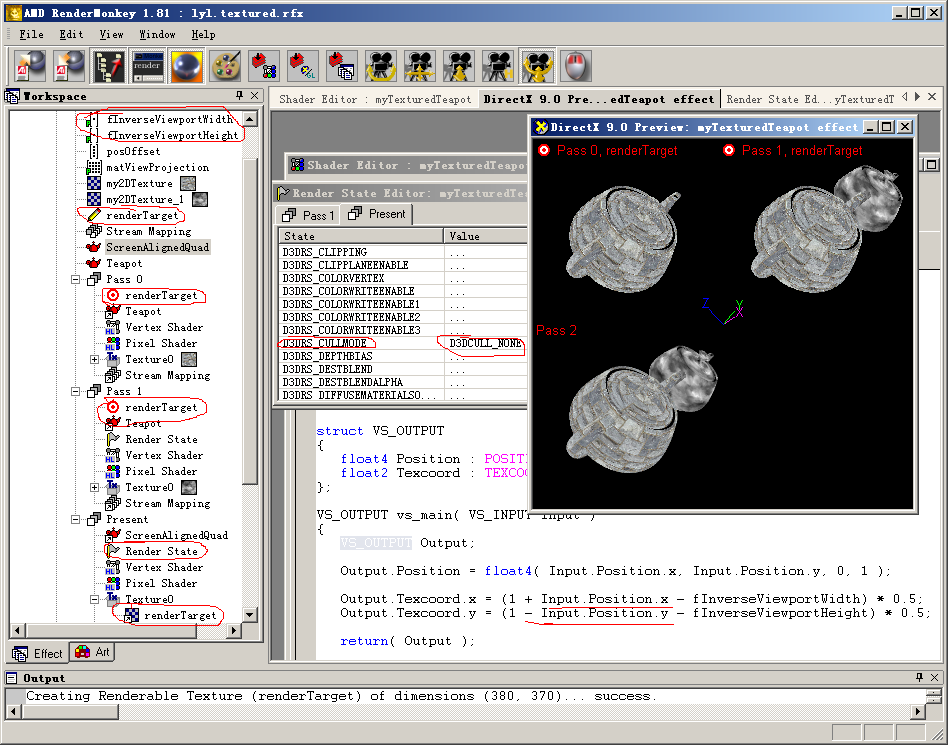Viewport: 948px width, 745px height.
Task: Select the rotate camera tool
Action: tap(380, 66)
